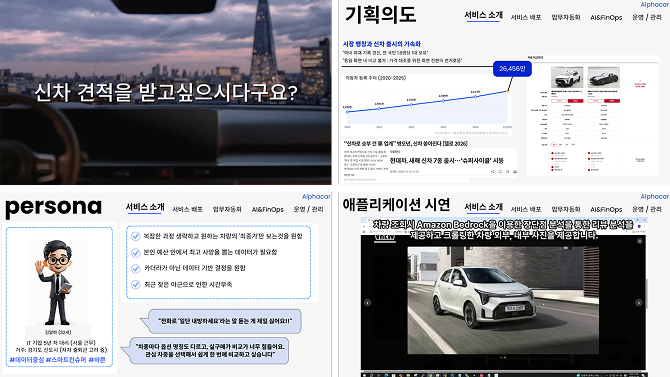Click checkmark beside 복잡한 과정 생략하고 line

(135, 236)
